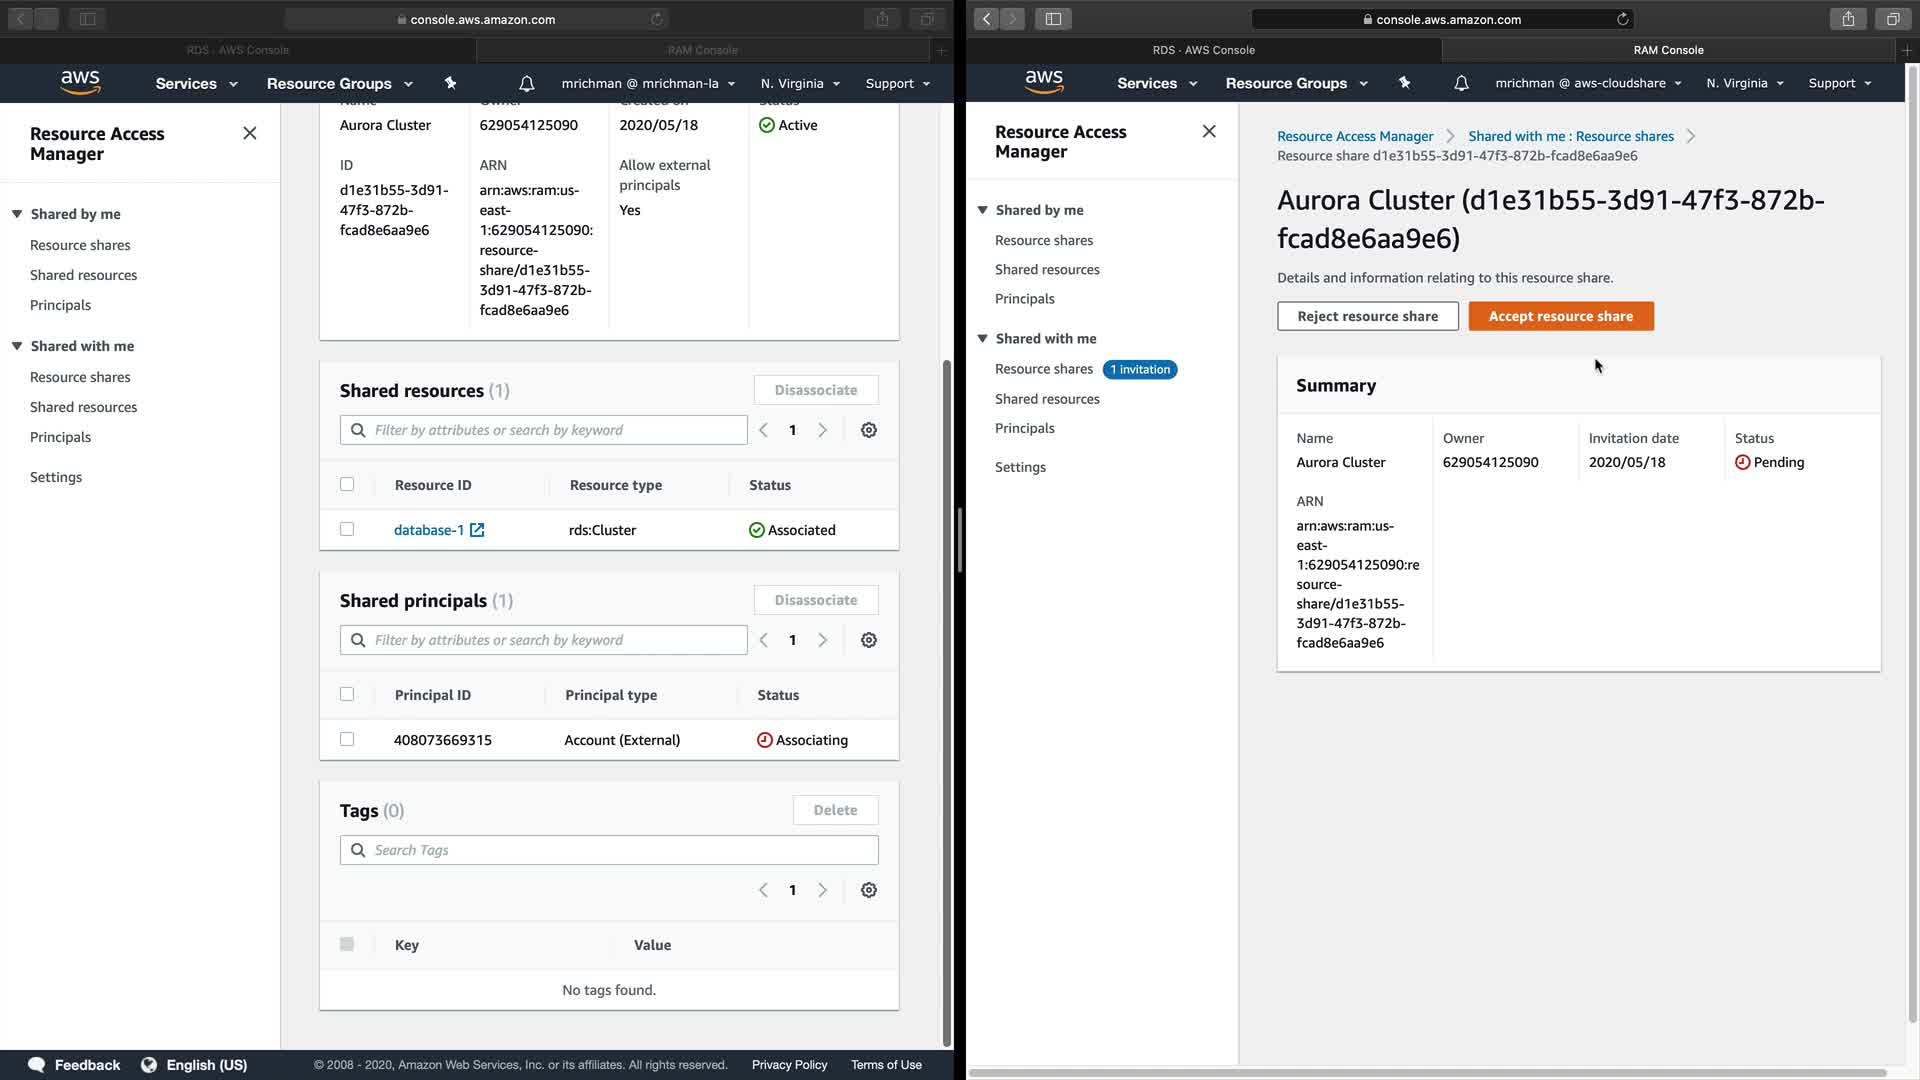Close left Resource Access Manager sidebar
The image size is (1920, 1080).
pos(250,133)
